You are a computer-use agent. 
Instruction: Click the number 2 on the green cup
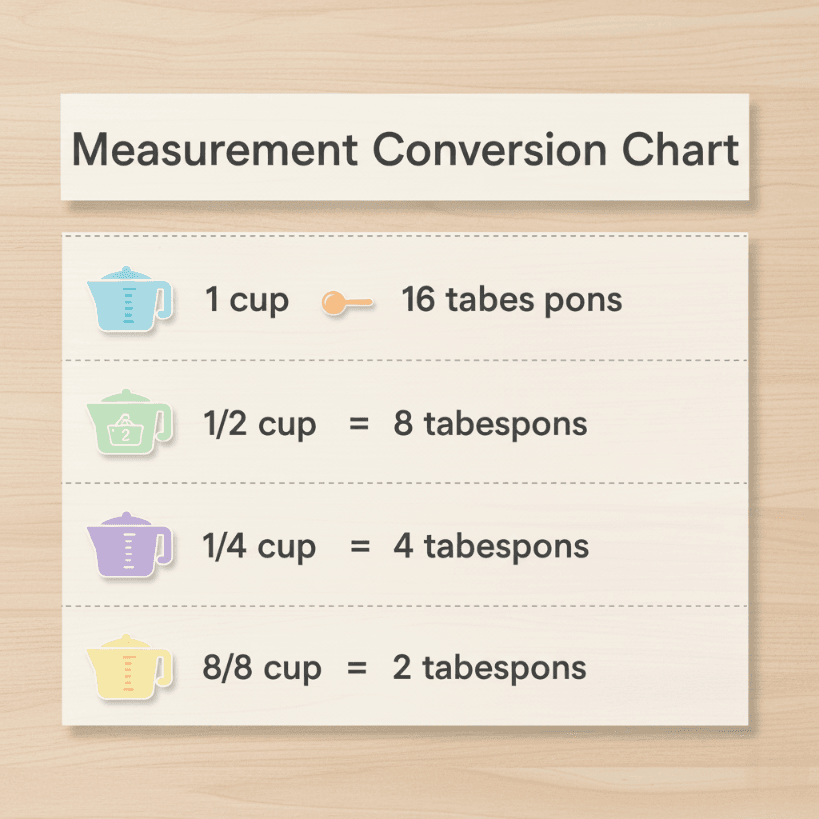tap(126, 434)
